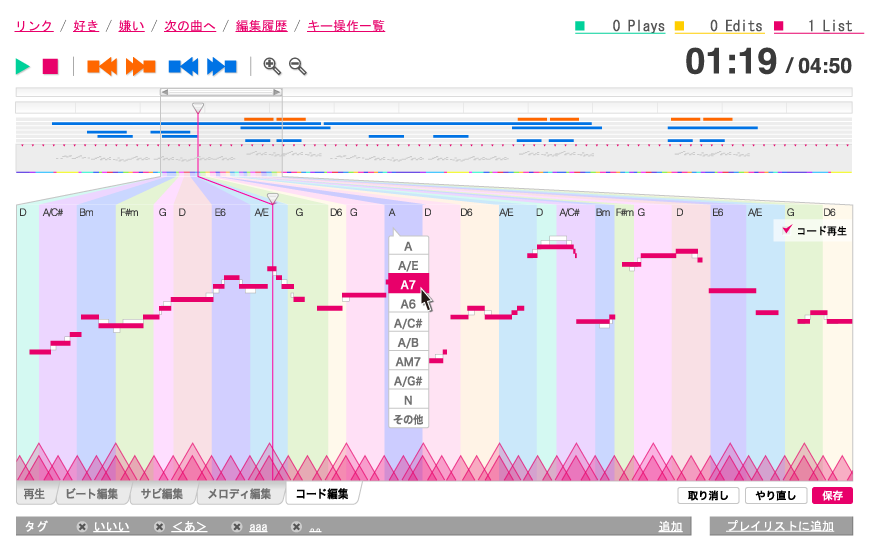The width and height of the screenshot is (869, 551).
Task: Remove the last tag with its x icon
Action: pyautogui.click(x=297, y=527)
